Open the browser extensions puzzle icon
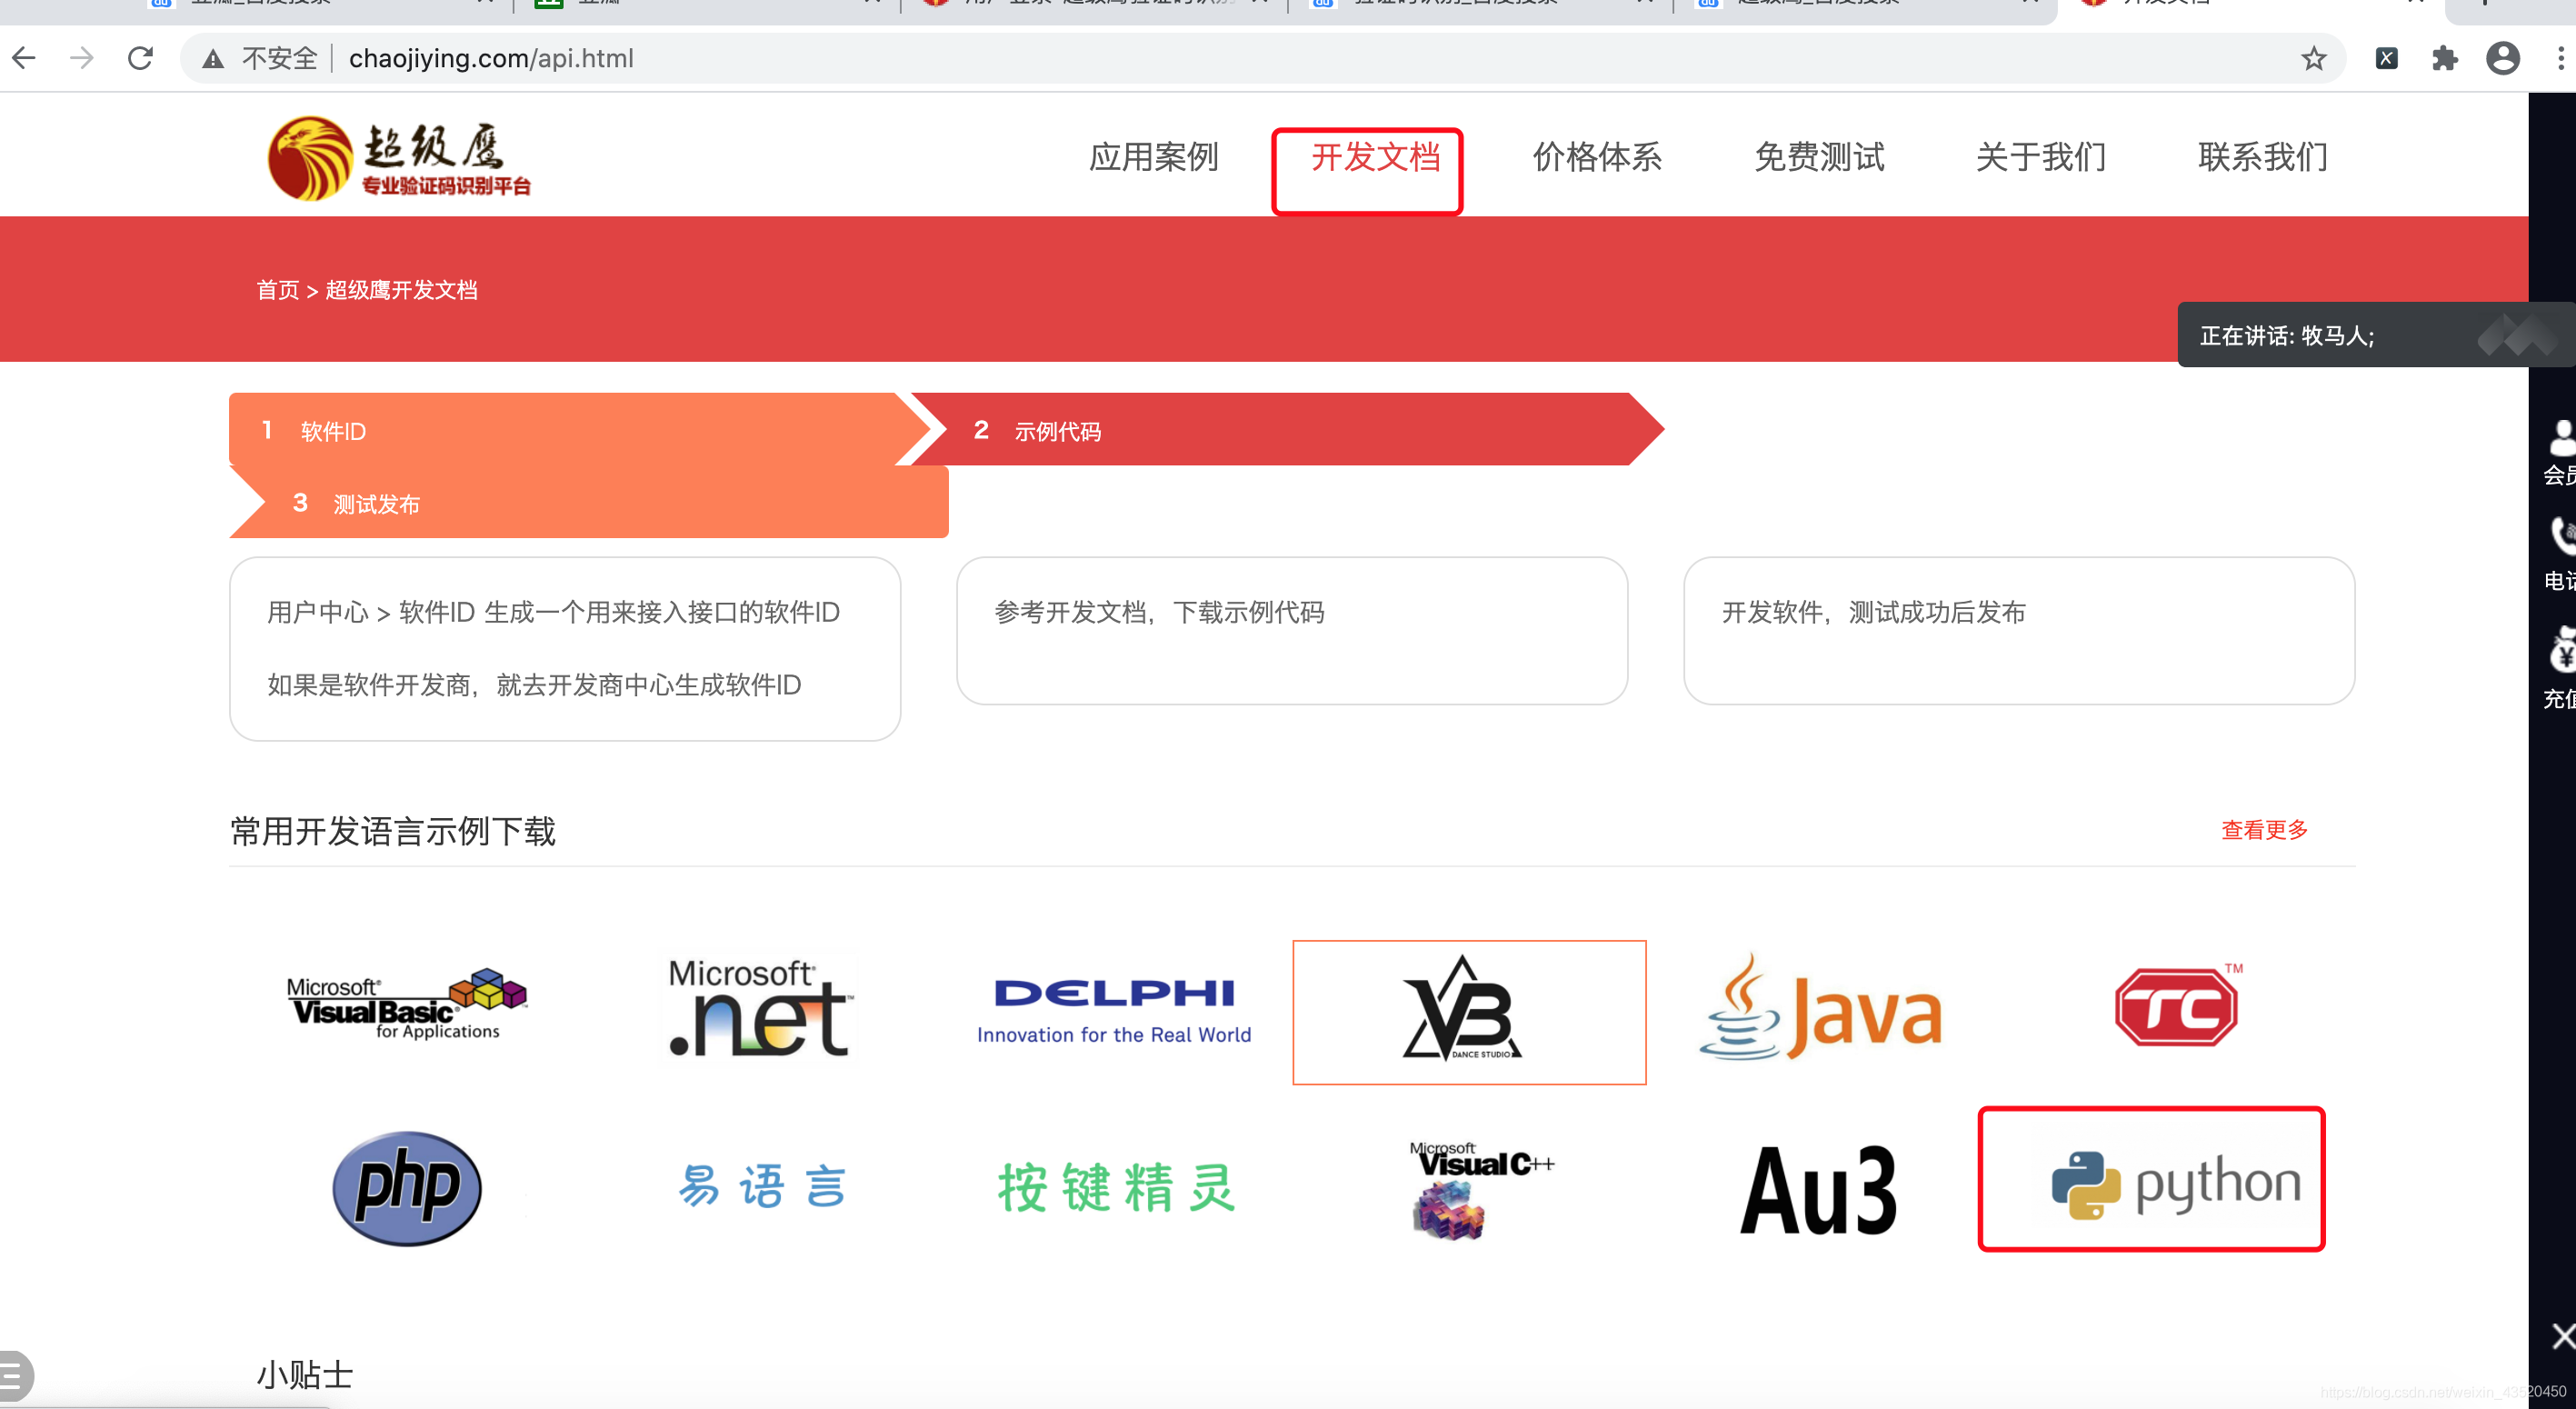Viewport: 2576px width, 1409px height. tap(2444, 59)
